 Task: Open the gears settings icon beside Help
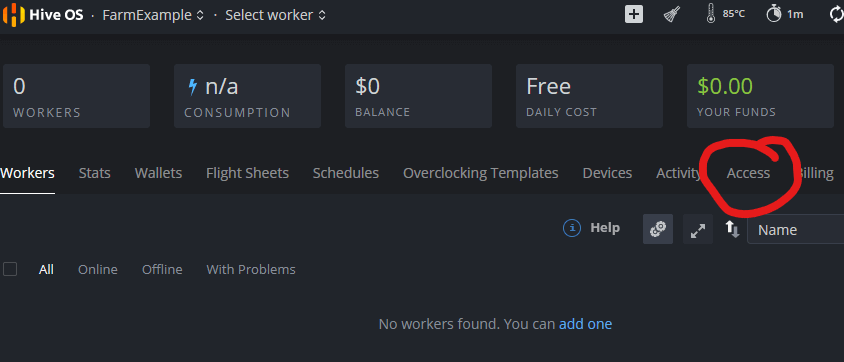pyautogui.click(x=658, y=229)
